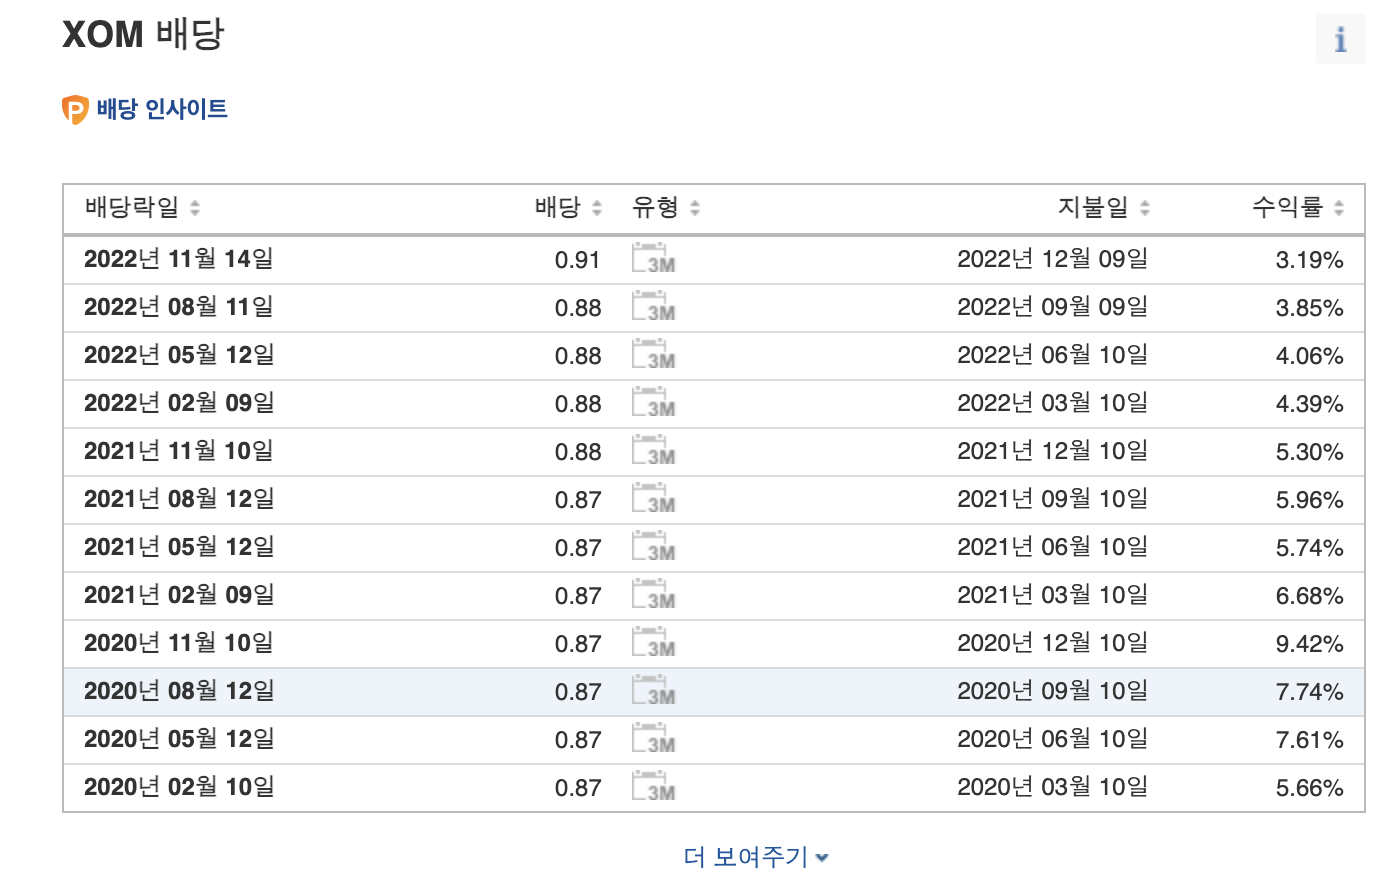
Task: Click 3M calendar icon in 2022년 02월 09일 row
Action: click(x=653, y=402)
